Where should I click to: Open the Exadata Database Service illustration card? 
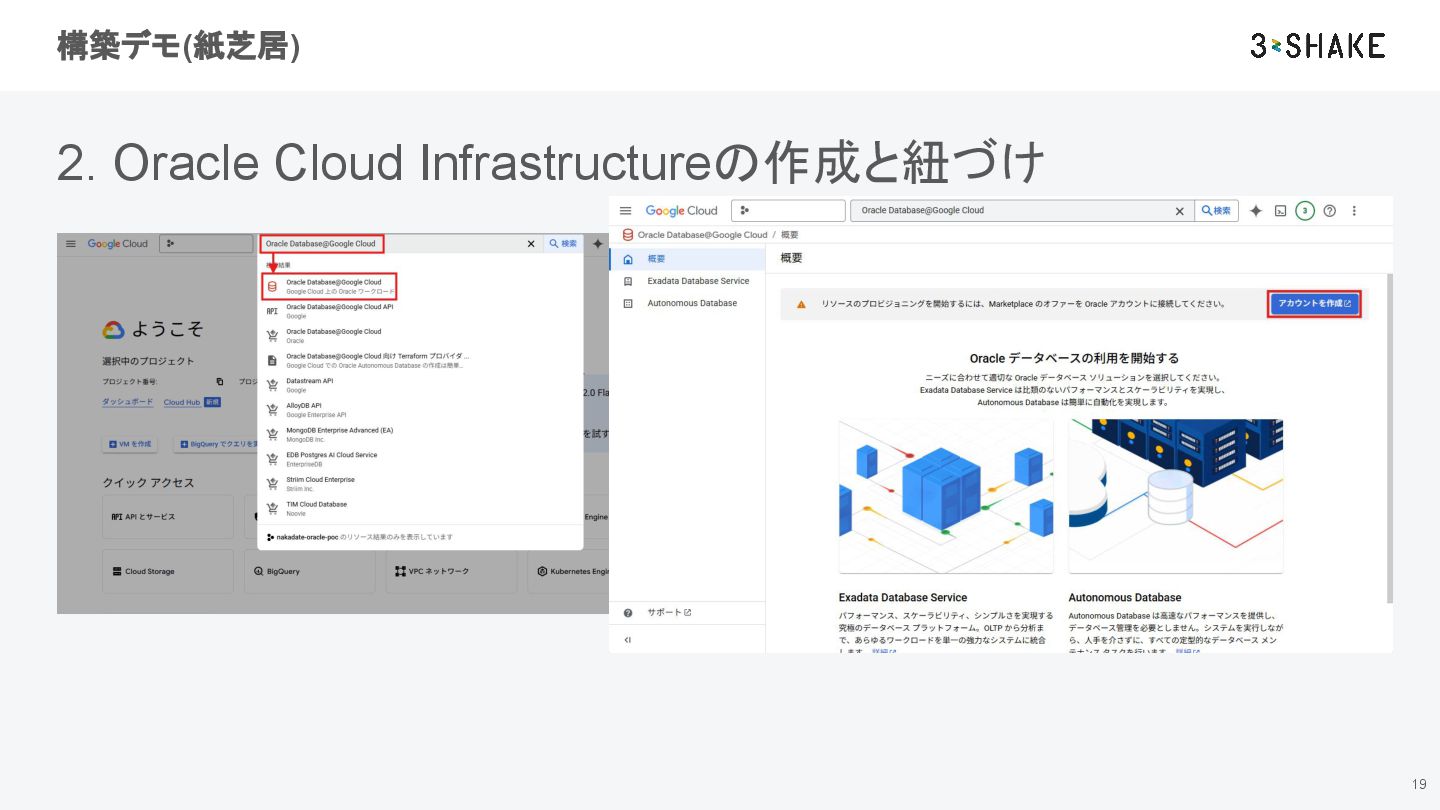tap(946, 496)
